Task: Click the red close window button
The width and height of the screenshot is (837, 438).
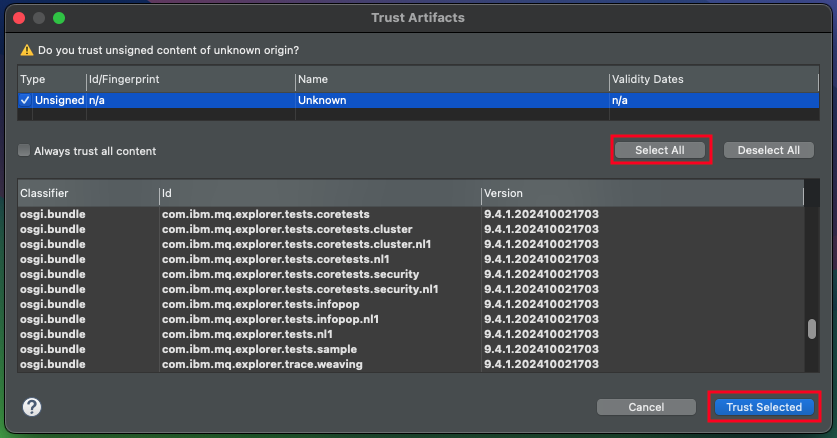Action: (19, 18)
